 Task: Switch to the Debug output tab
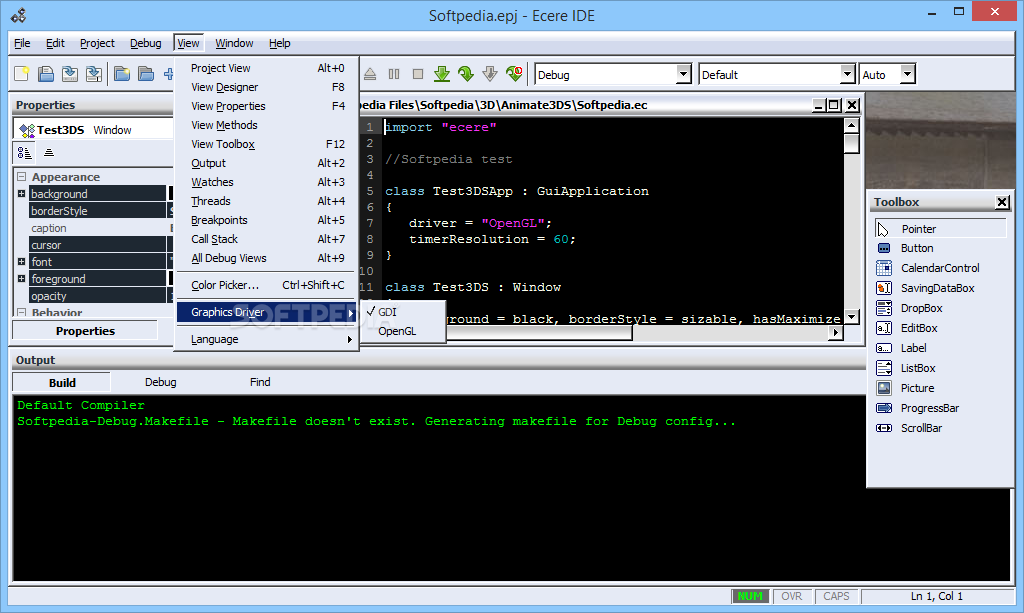(x=161, y=382)
